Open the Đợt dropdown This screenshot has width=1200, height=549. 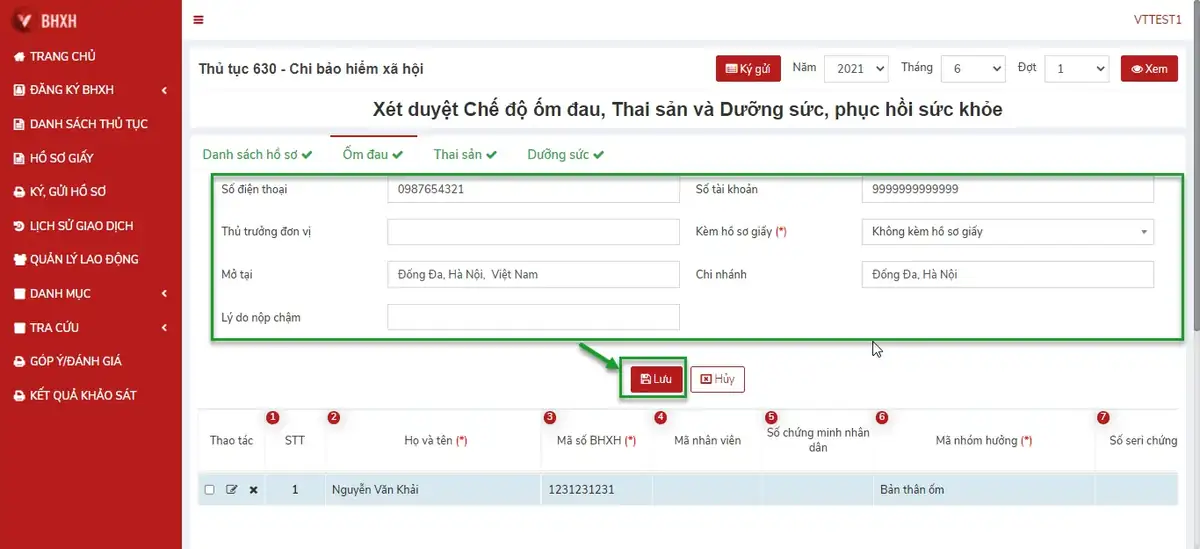pyautogui.click(x=1077, y=68)
